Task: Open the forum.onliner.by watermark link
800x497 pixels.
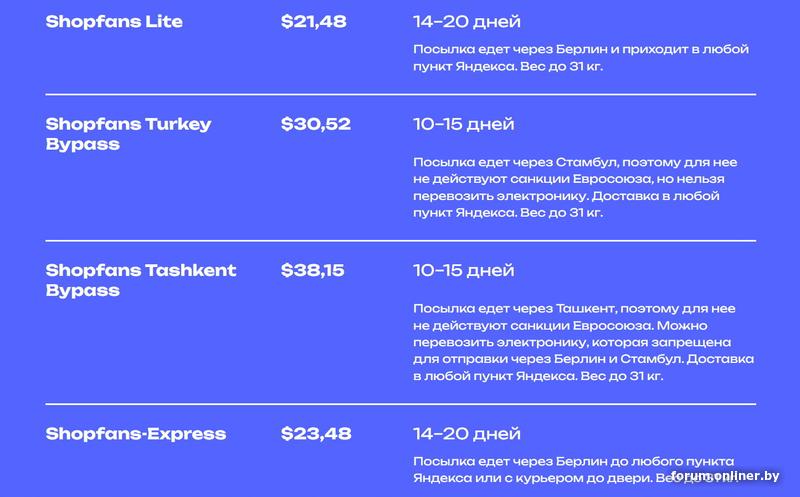Action: [x=727, y=476]
